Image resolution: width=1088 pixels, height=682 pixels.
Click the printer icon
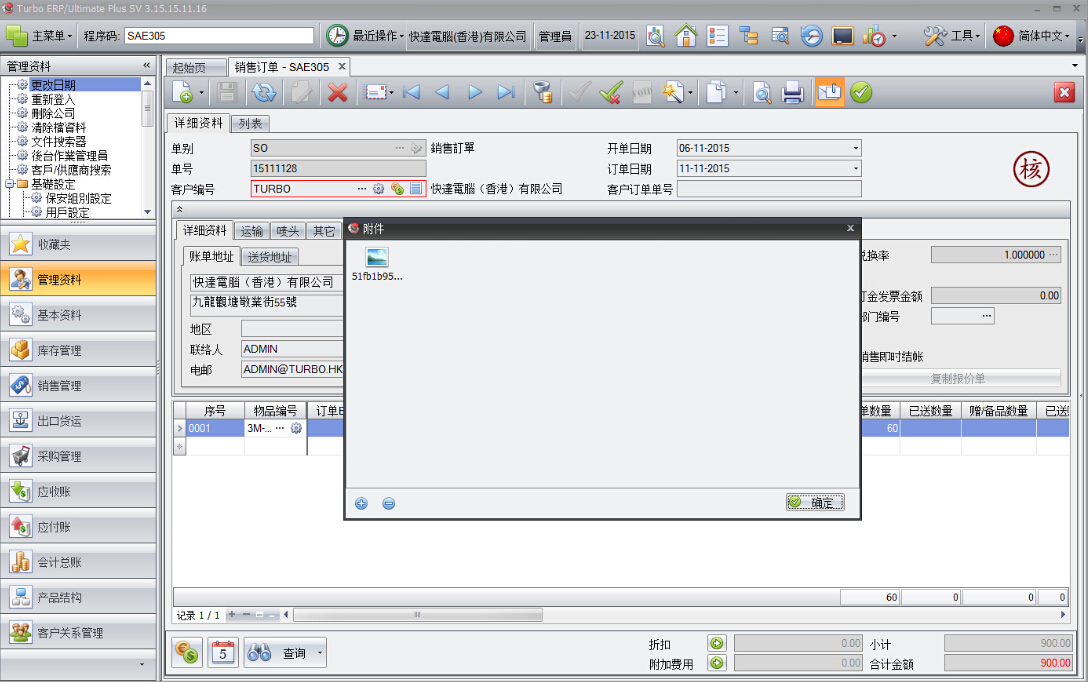click(792, 92)
